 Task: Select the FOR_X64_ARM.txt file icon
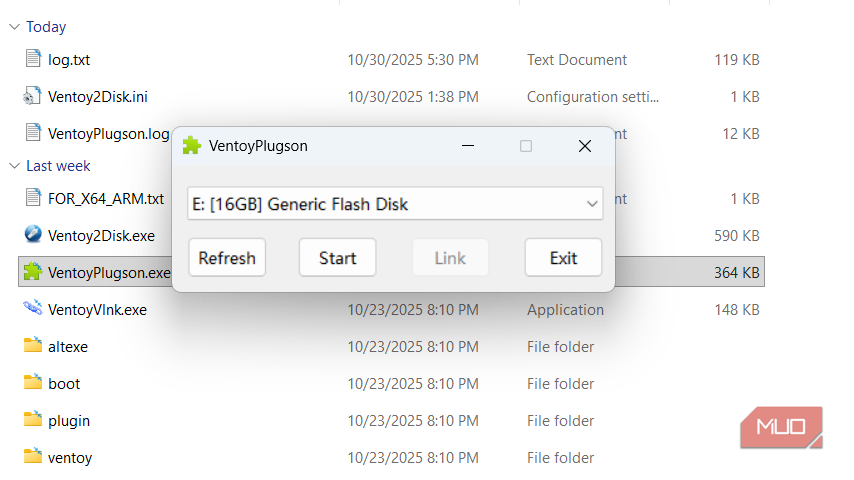(33, 197)
